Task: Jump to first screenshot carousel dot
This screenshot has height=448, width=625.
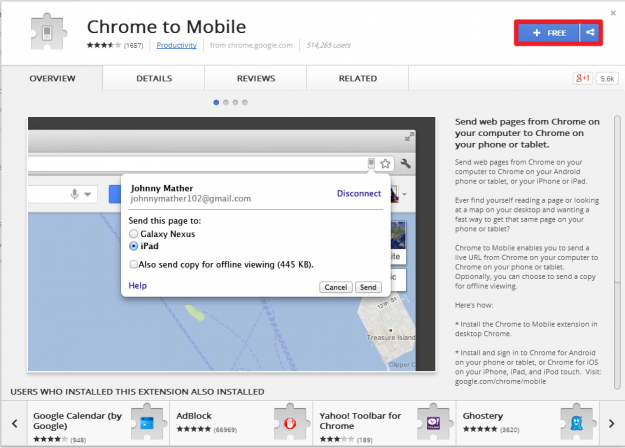Action: tap(216, 102)
